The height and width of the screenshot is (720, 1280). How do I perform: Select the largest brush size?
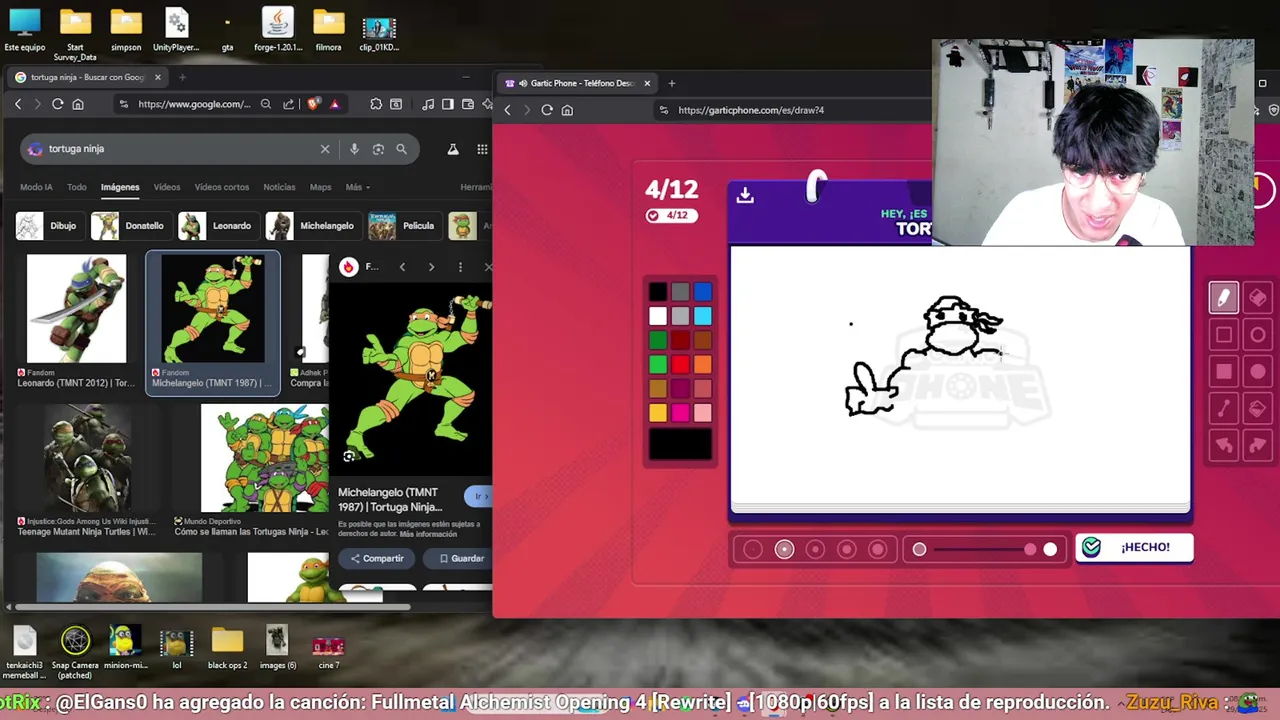878,549
